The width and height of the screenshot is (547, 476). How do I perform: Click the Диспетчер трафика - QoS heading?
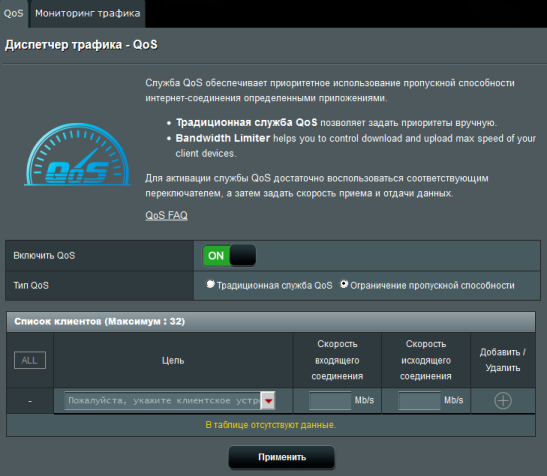[81, 45]
